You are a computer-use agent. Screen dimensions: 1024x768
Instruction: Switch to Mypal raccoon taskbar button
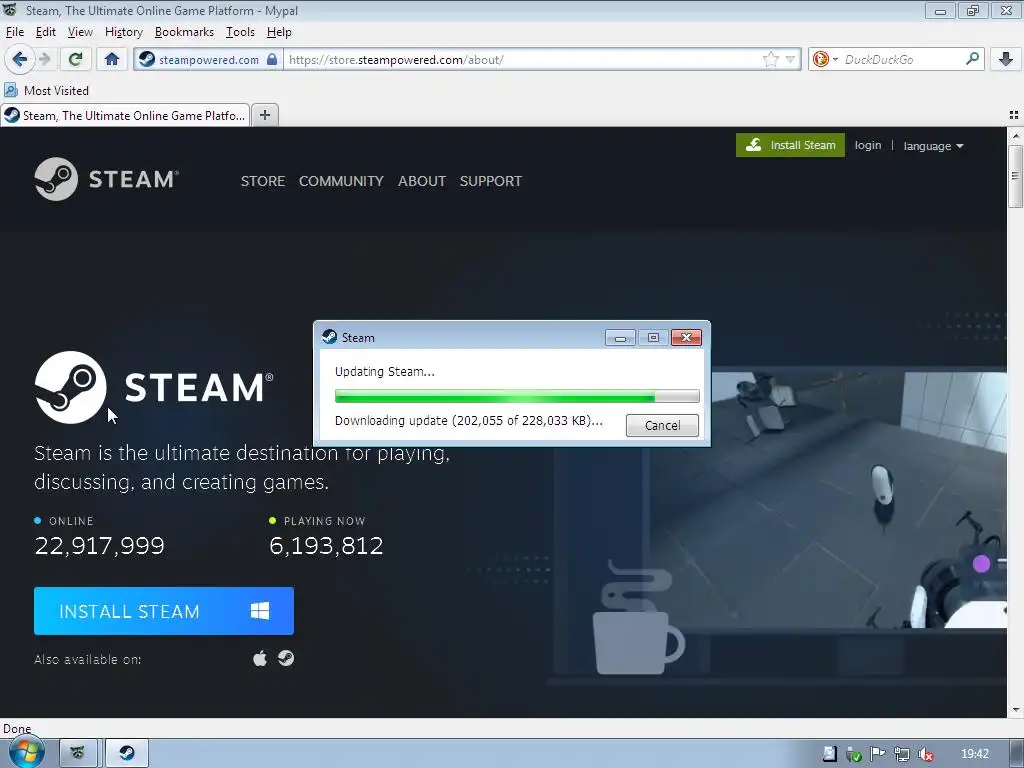tap(78, 753)
